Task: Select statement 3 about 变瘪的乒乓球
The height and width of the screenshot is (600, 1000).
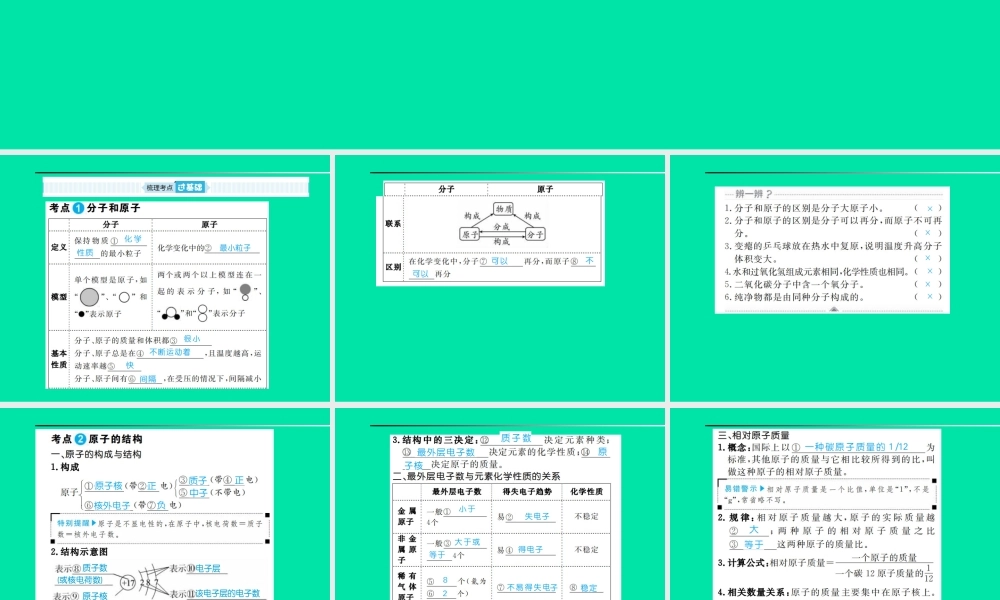Action: pos(832,252)
